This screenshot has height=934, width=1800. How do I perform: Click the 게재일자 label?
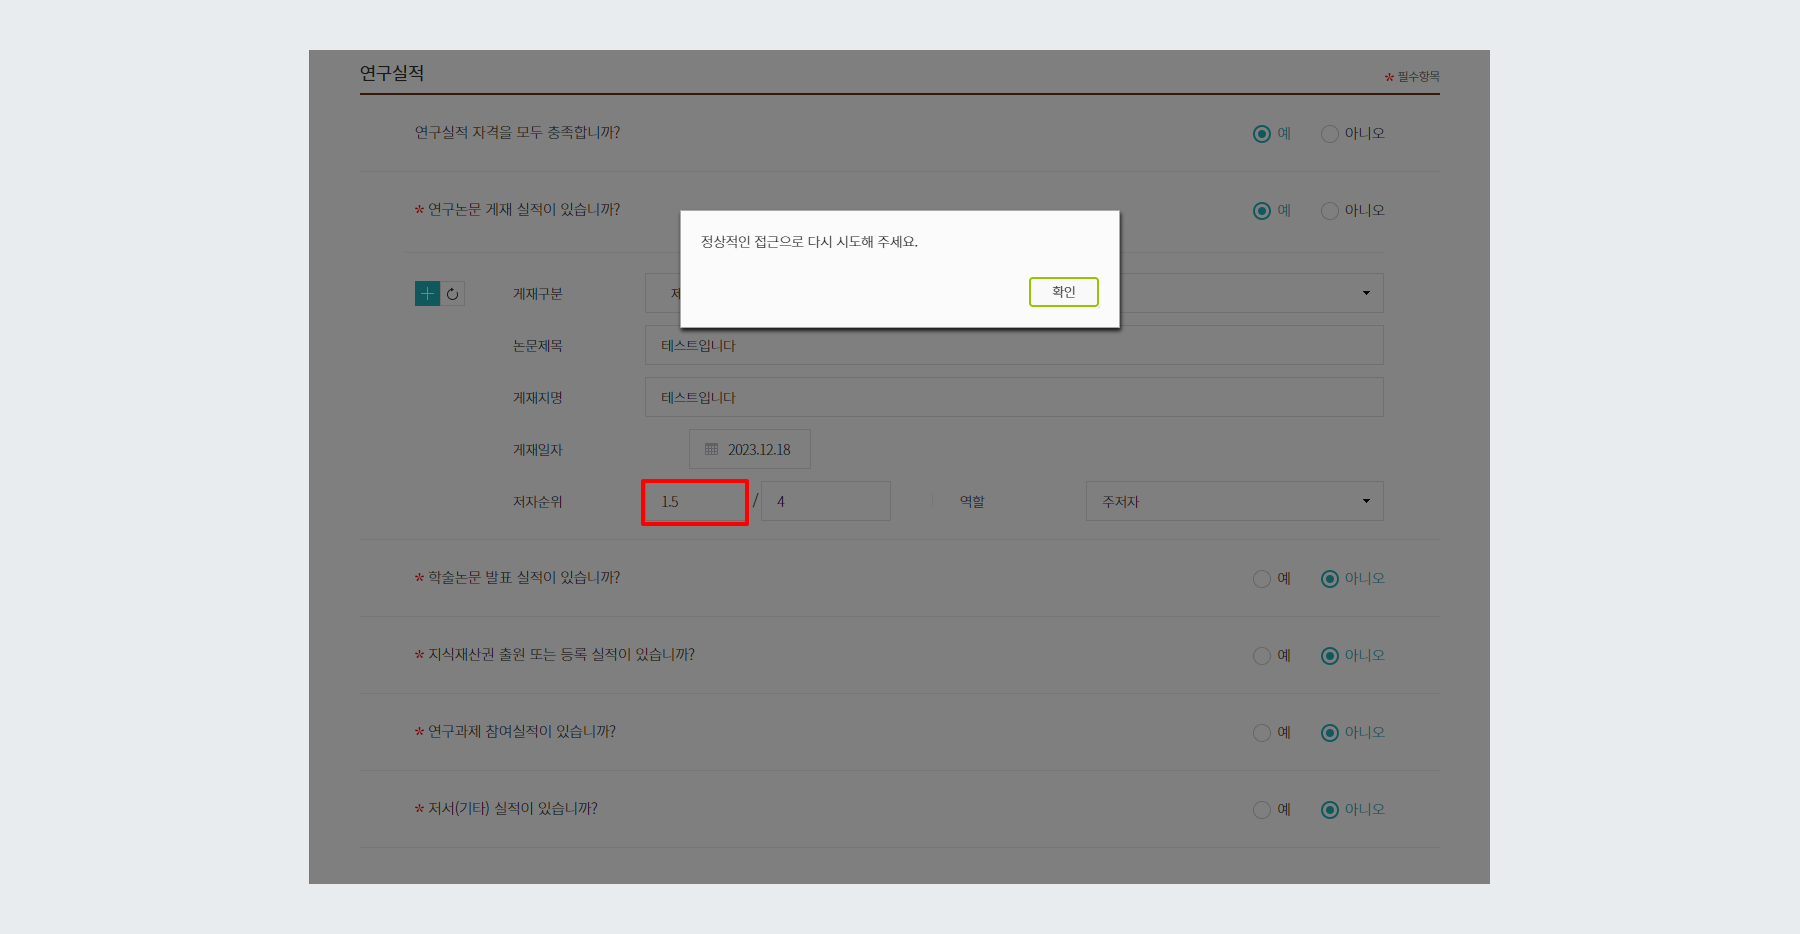(x=538, y=450)
